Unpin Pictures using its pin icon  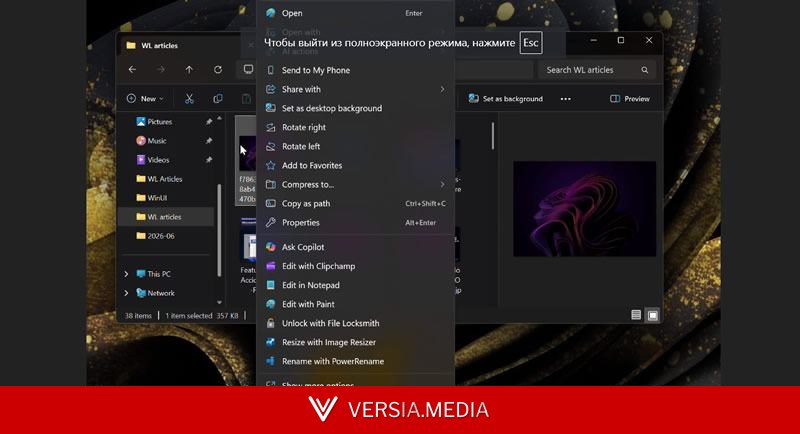point(209,121)
